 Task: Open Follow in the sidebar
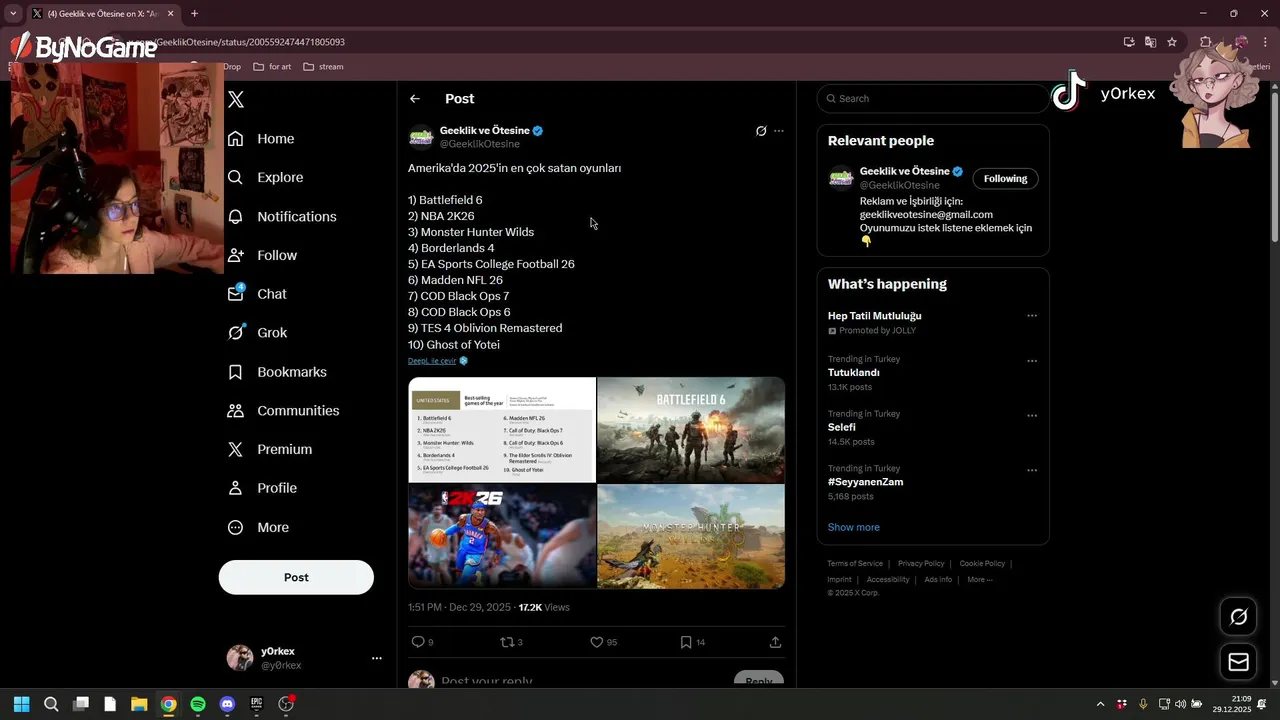pos(263,255)
